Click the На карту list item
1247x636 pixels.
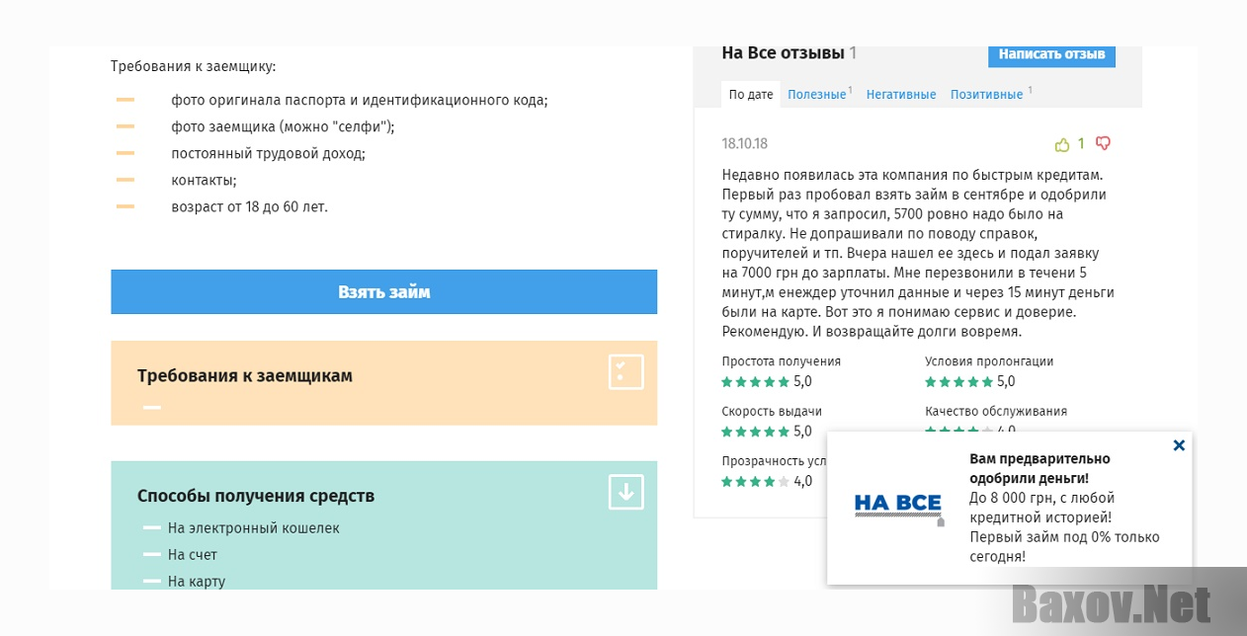196,581
